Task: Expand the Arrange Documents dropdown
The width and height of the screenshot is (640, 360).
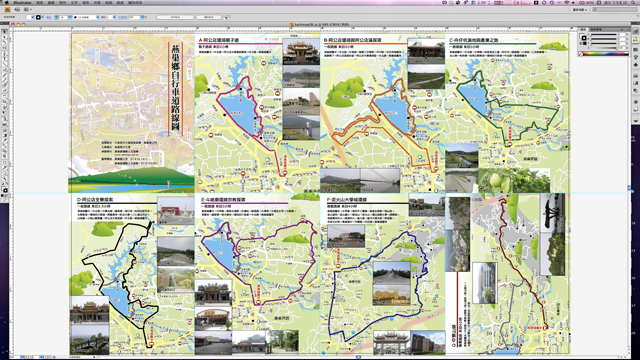Action: coord(27,9)
